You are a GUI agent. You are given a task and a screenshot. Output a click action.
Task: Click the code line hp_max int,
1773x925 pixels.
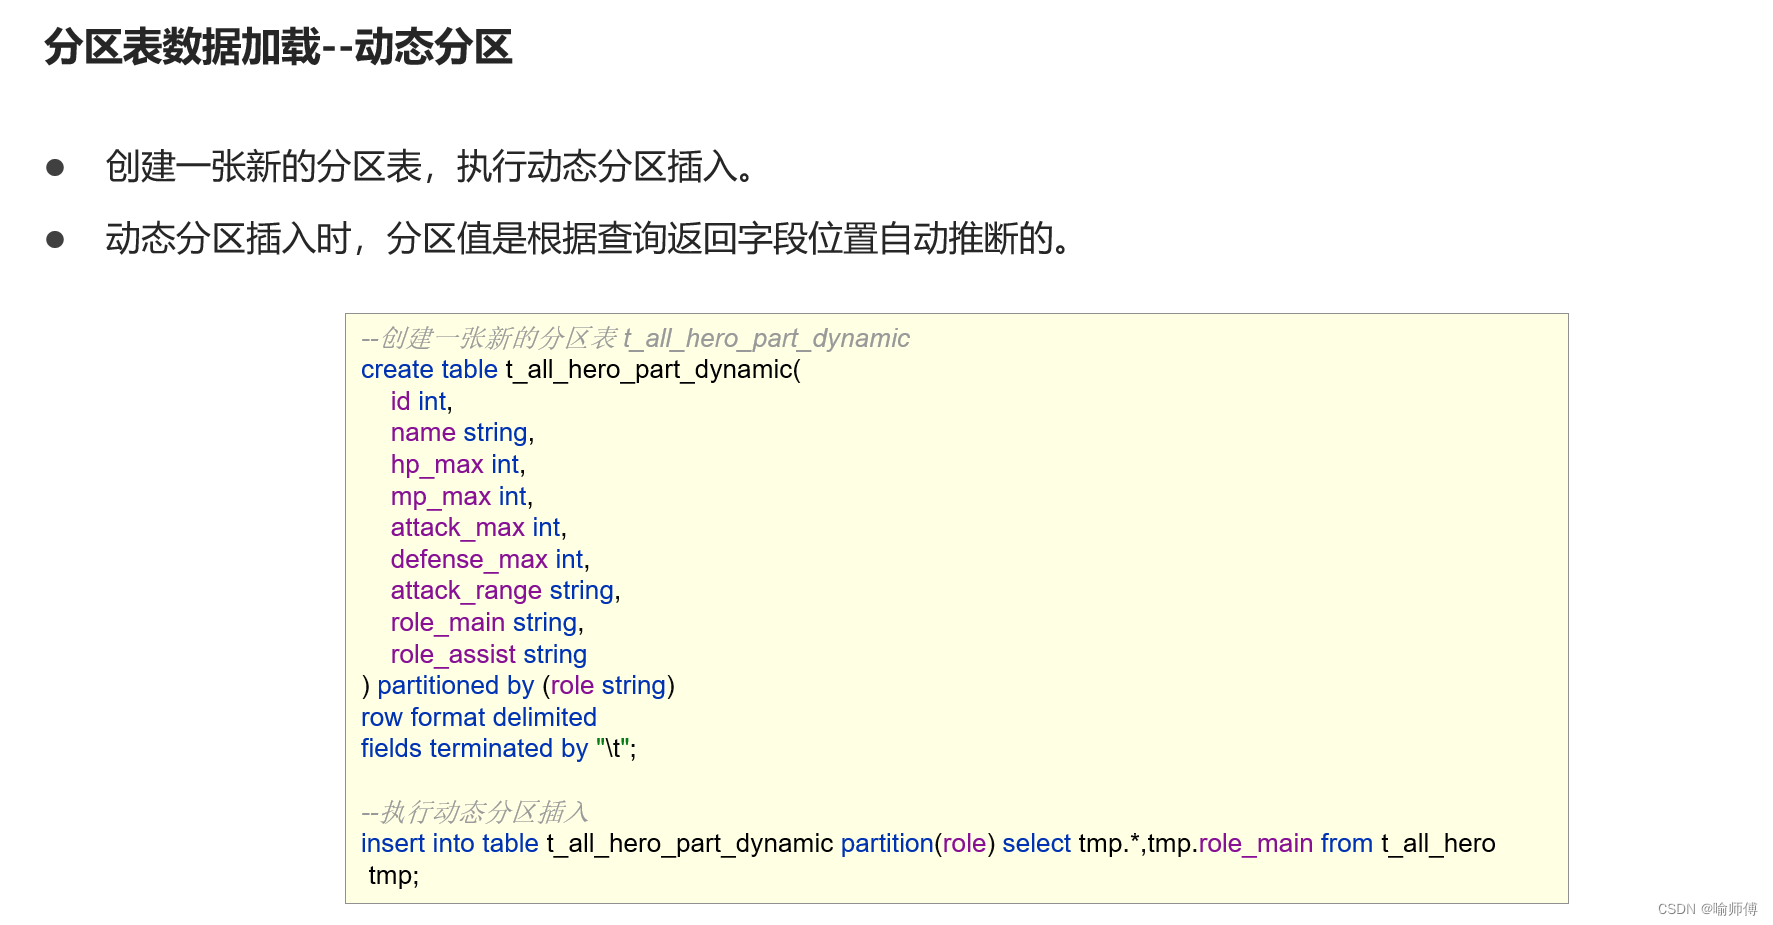(x=457, y=465)
